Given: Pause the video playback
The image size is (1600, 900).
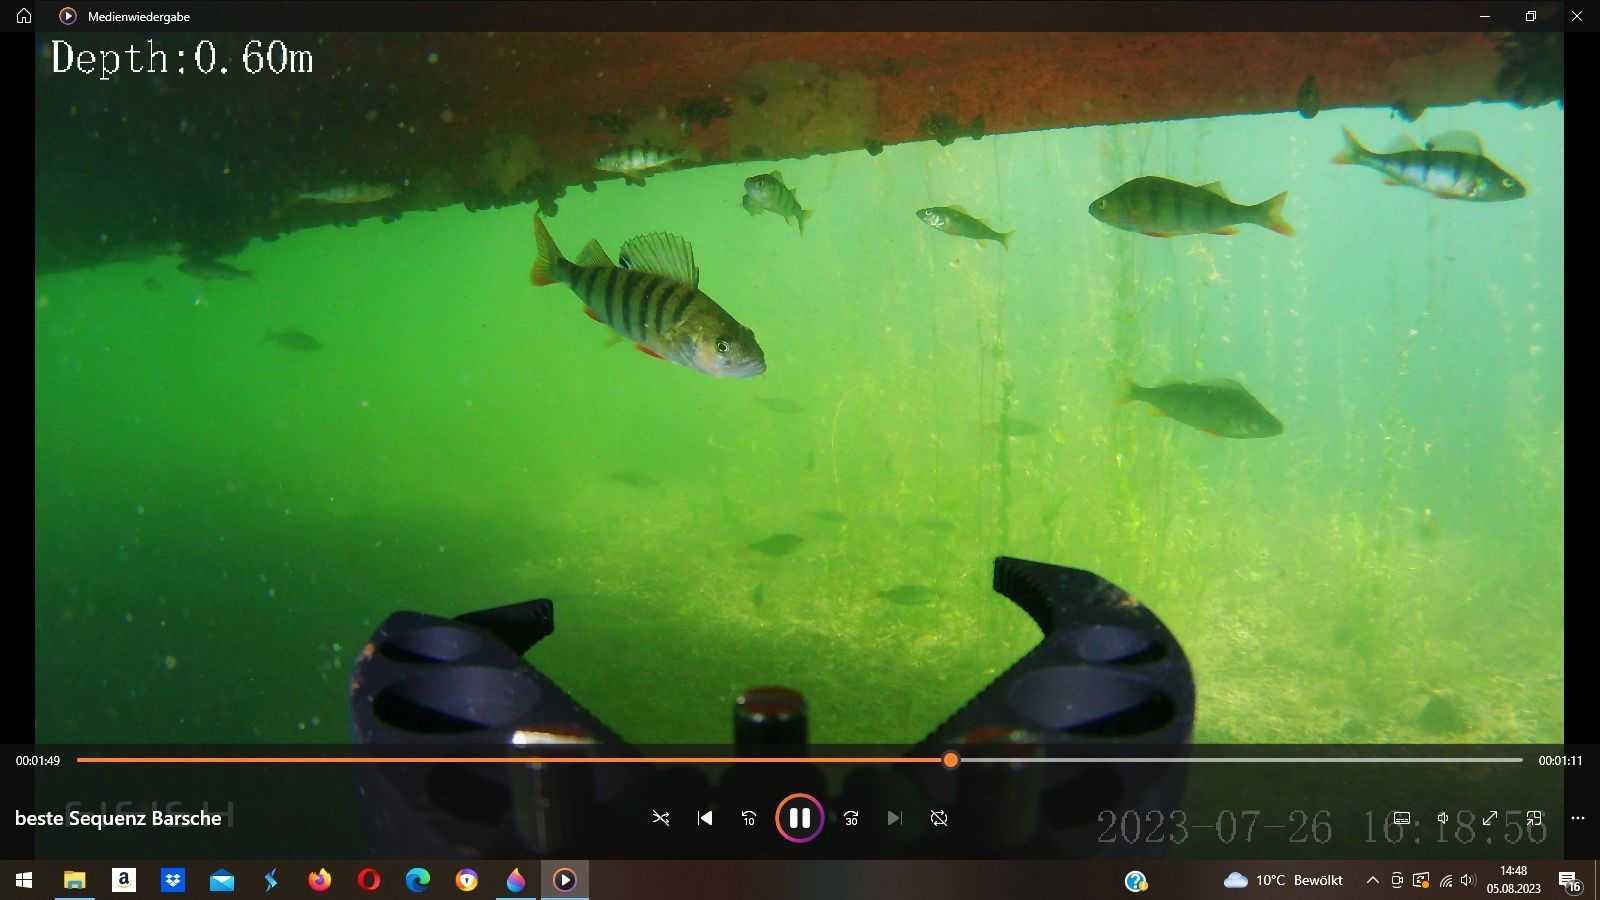Looking at the screenshot, I should click(x=799, y=818).
